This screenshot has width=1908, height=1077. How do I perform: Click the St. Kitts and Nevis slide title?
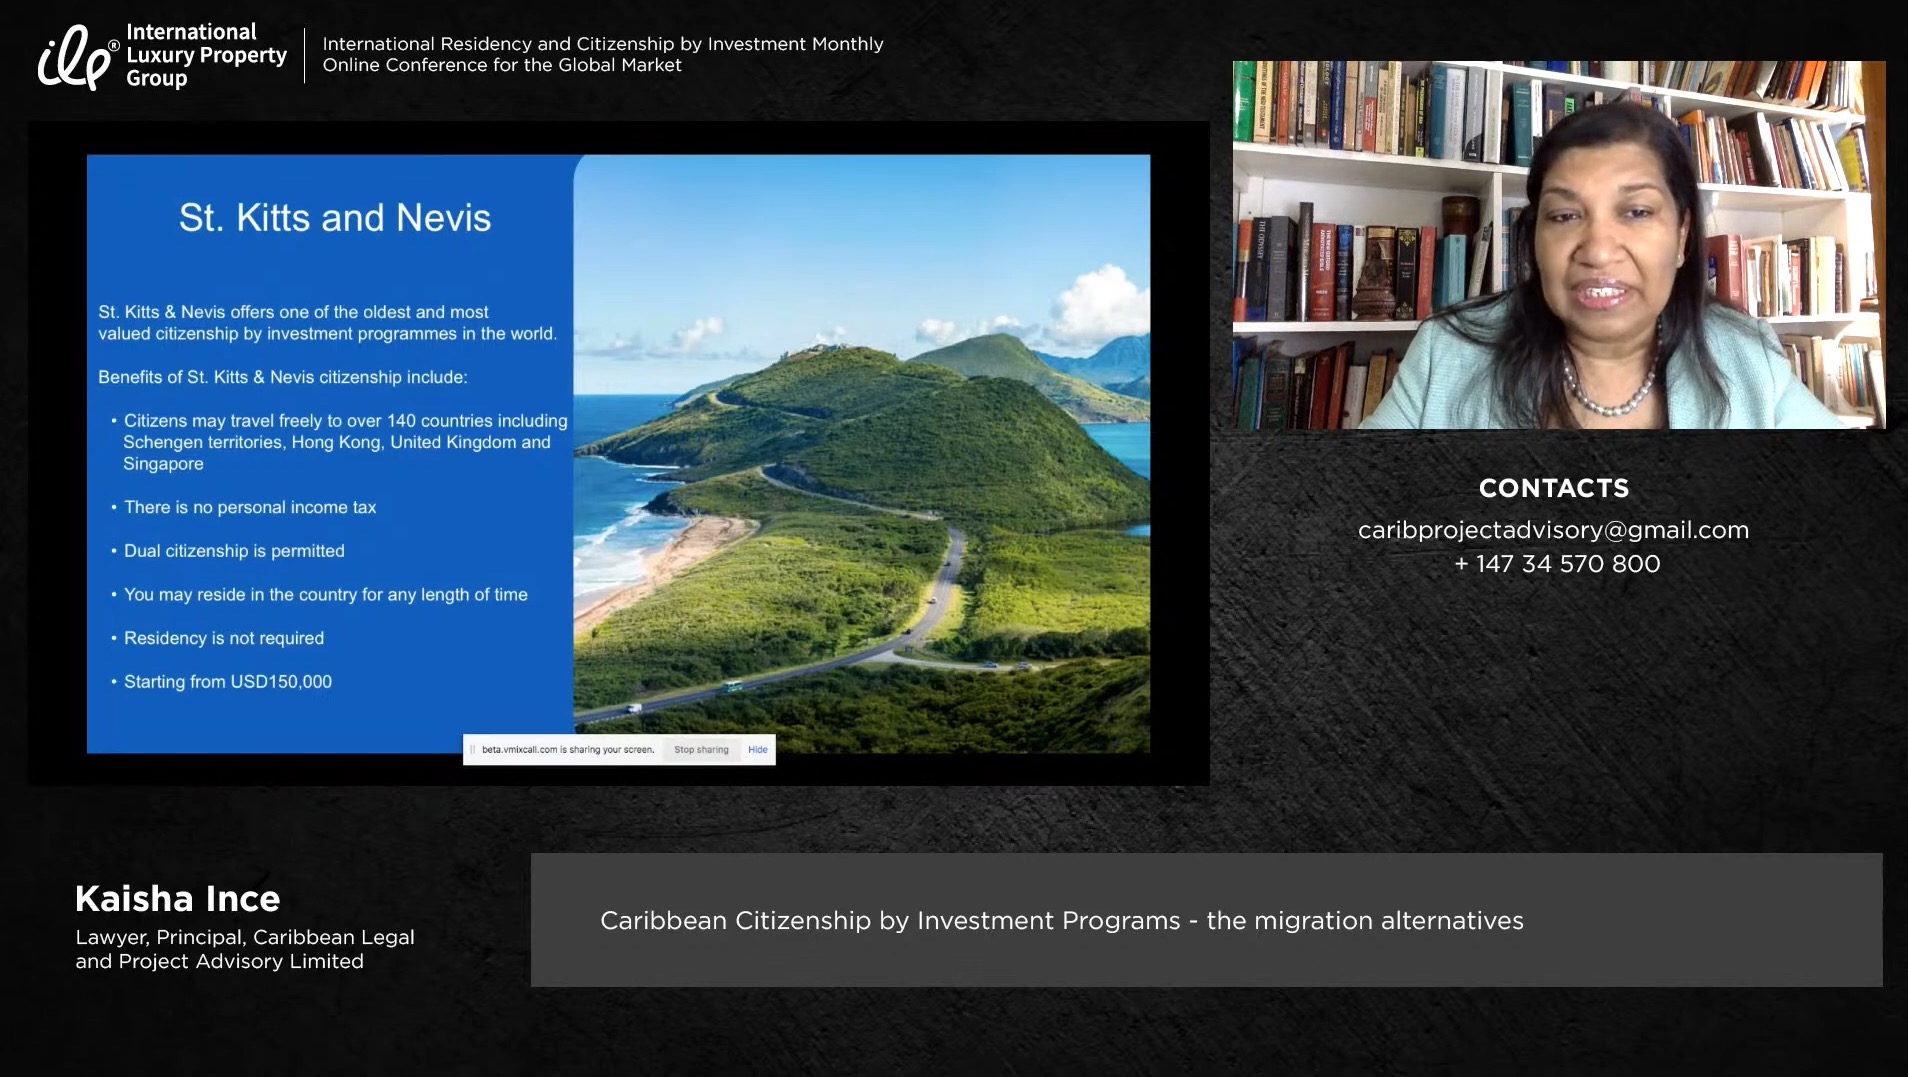coord(334,218)
